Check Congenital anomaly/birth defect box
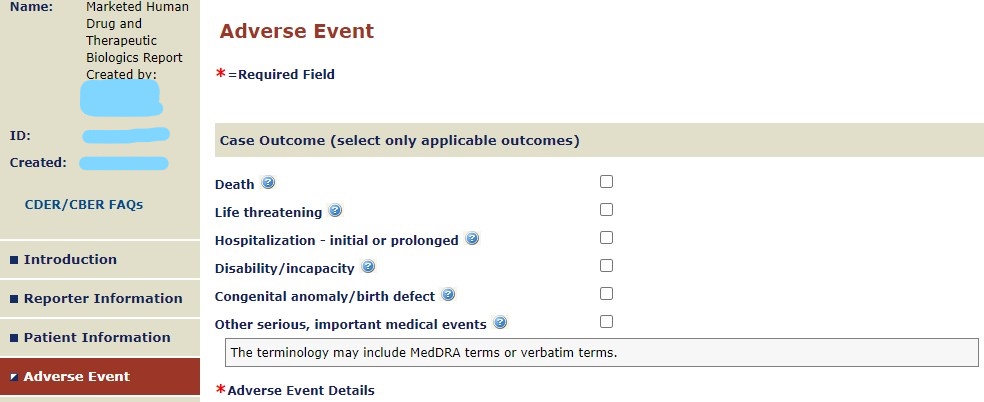The height and width of the screenshot is (402, 984). tap(606, 294)
